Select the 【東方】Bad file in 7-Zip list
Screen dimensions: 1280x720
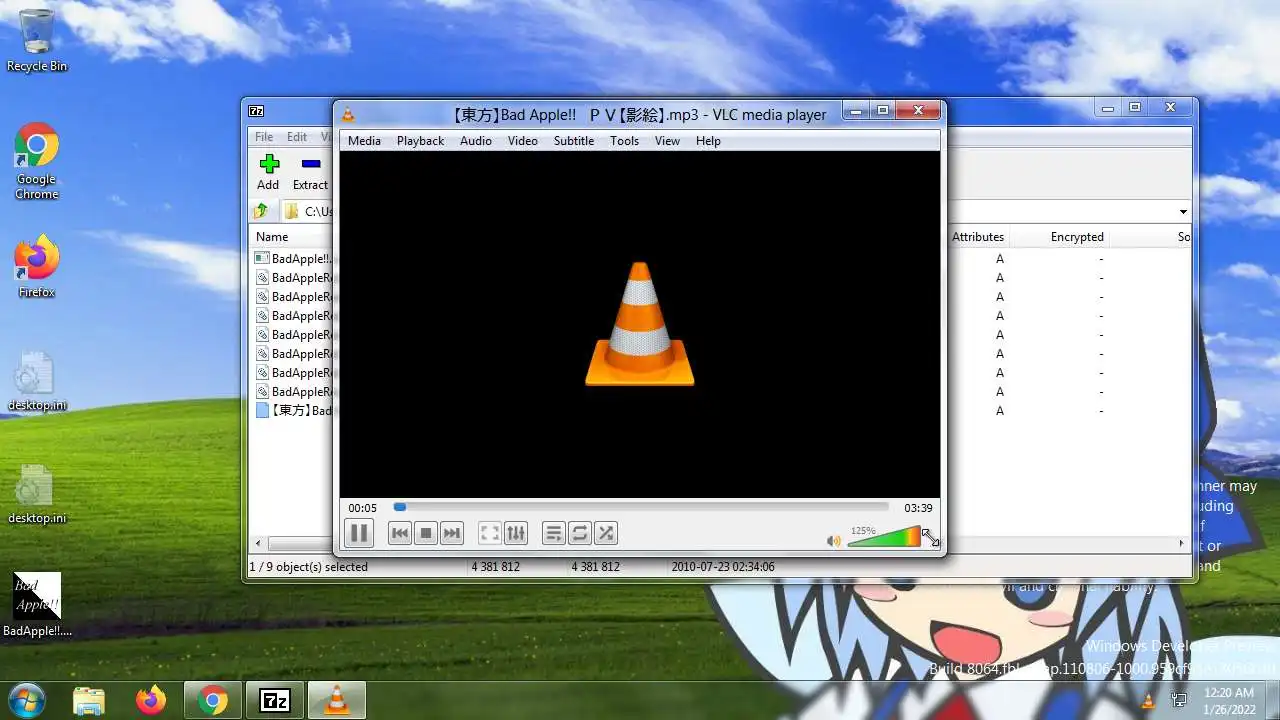(x=293, y=411)
